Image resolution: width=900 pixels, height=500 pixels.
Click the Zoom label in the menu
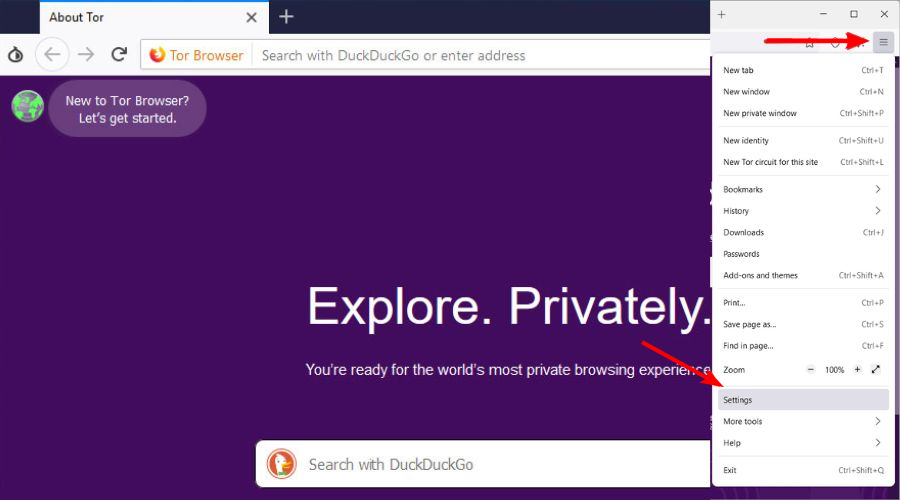click(734, 370)
